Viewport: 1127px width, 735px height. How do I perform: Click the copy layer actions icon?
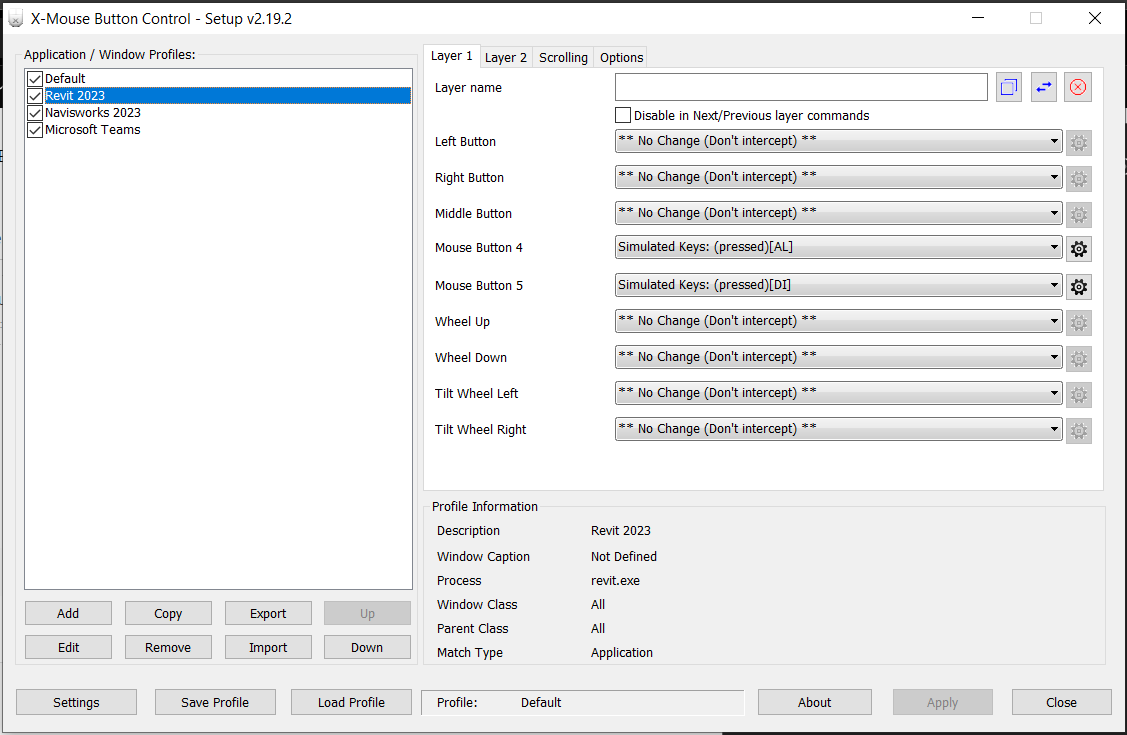tap(1008, 87)
